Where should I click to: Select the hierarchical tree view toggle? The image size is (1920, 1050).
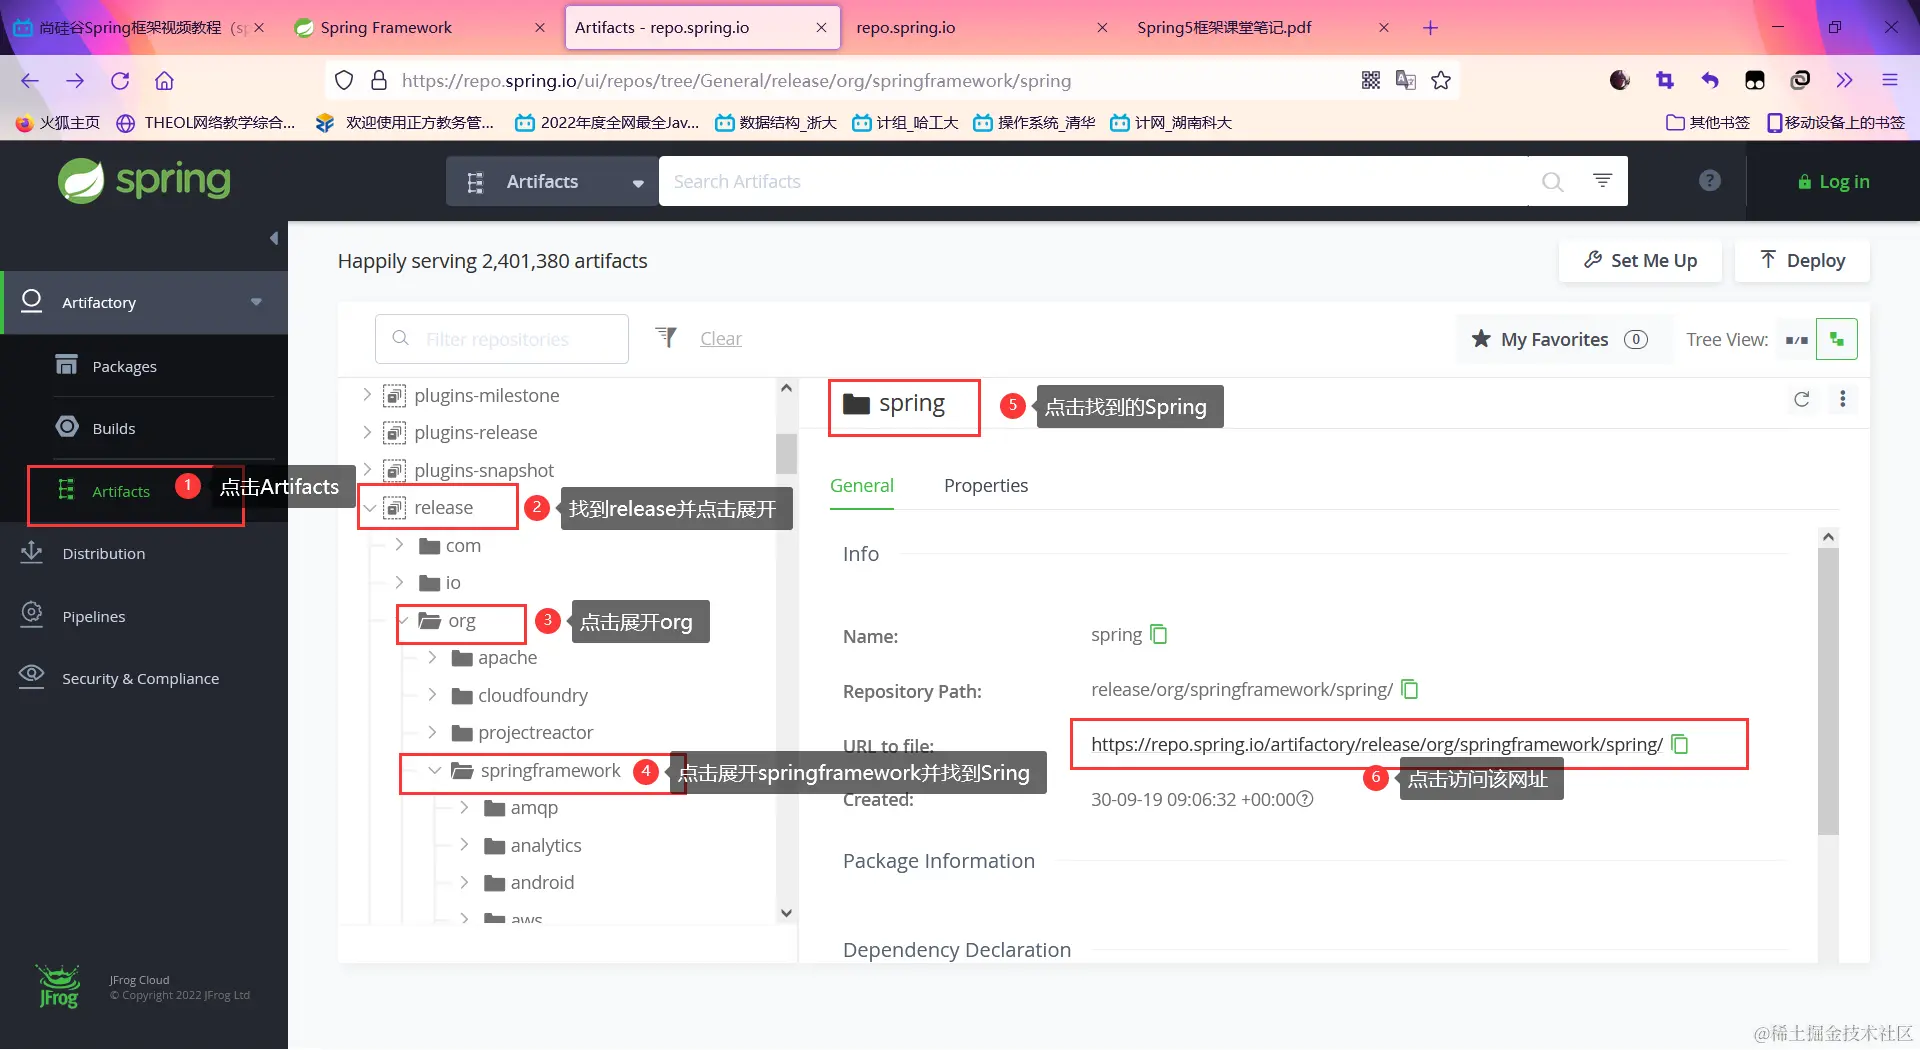(1837, 340)
